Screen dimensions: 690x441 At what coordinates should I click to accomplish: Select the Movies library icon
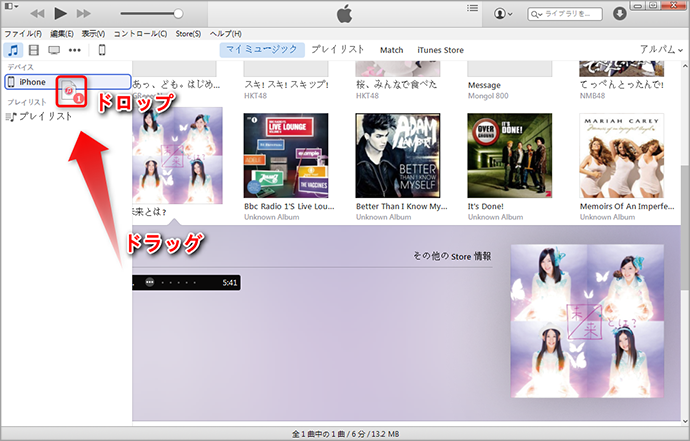coord(34,50)
